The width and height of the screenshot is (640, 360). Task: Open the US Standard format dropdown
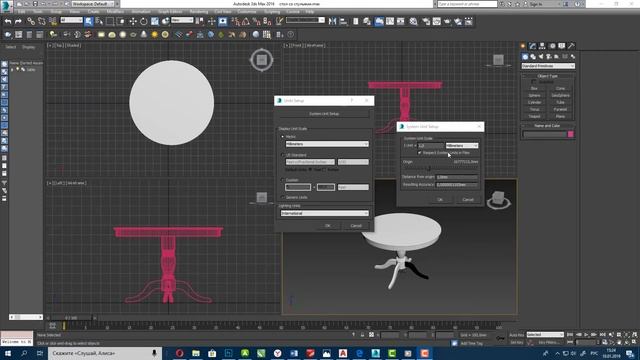pos(310,162)
